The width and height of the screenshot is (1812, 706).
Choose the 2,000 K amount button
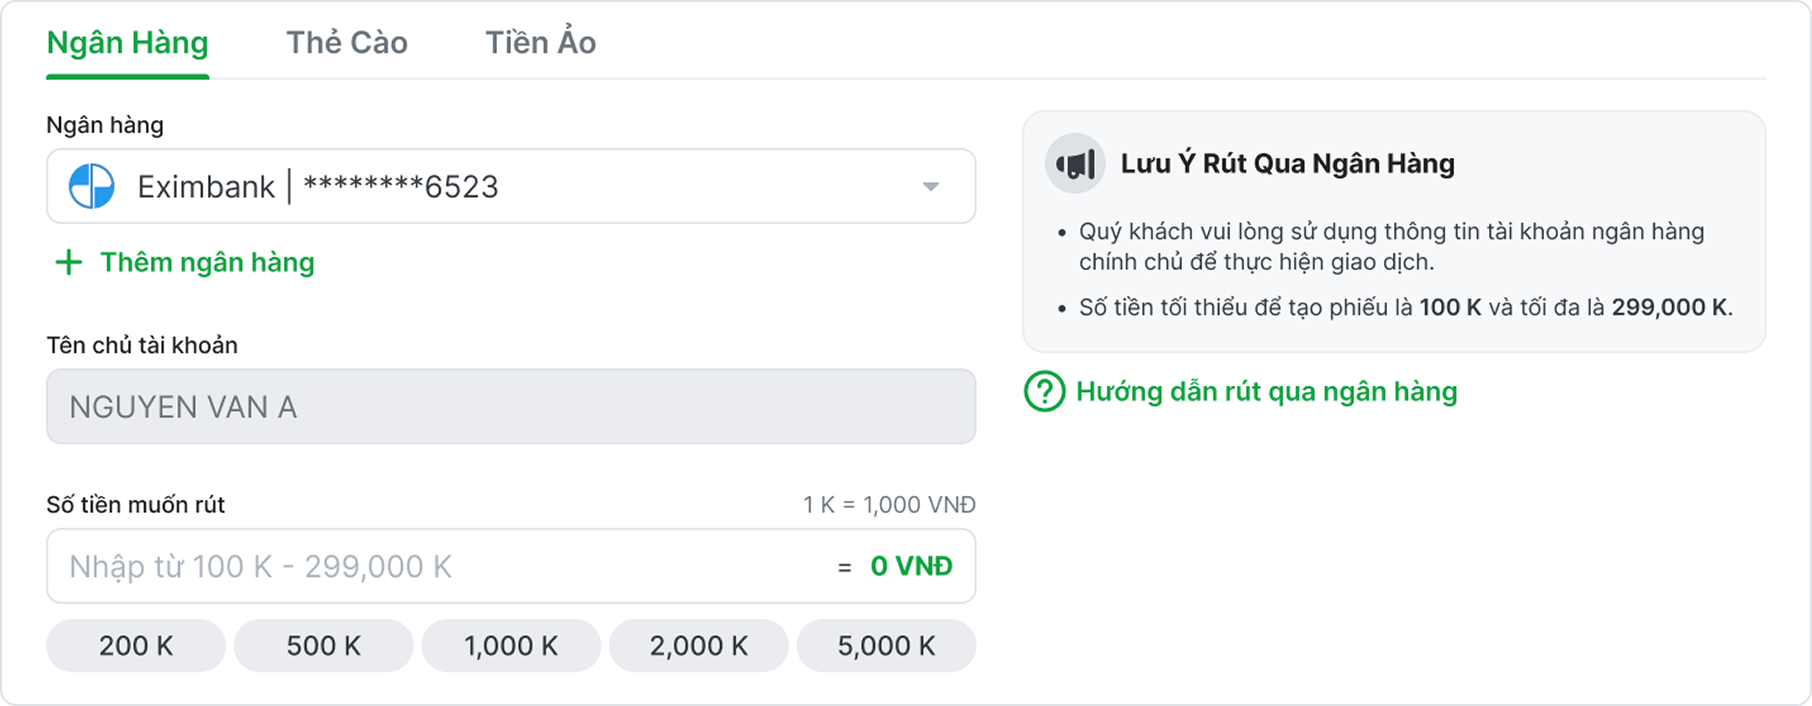tap(699, 646)
